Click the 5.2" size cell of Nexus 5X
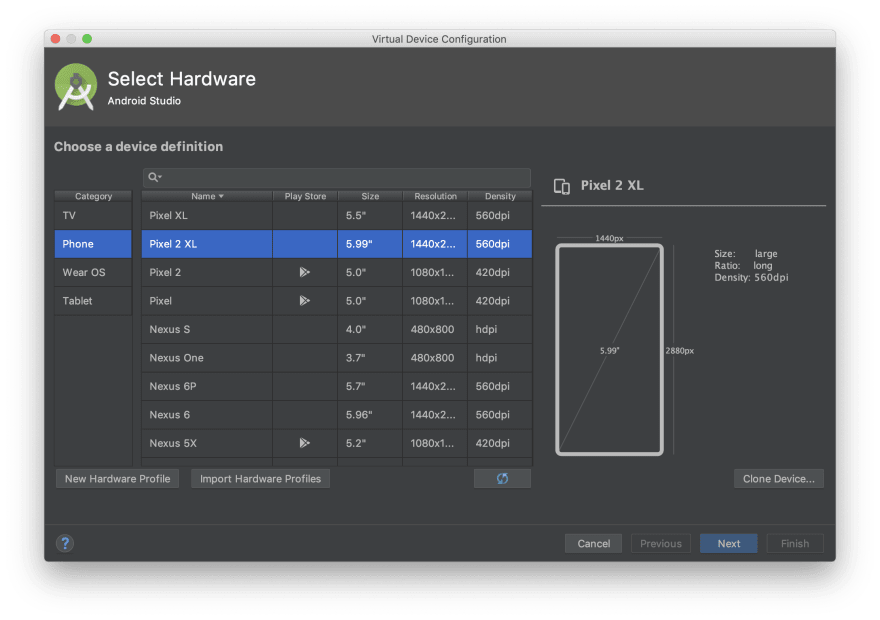This screenshot has width=880, height=620. coord(370,443)
